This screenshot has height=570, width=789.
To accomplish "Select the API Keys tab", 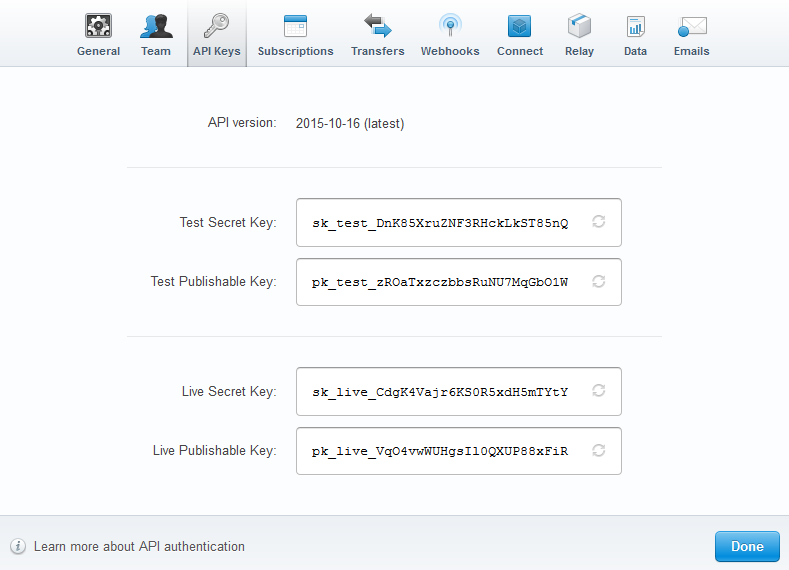I will point(216,35).
